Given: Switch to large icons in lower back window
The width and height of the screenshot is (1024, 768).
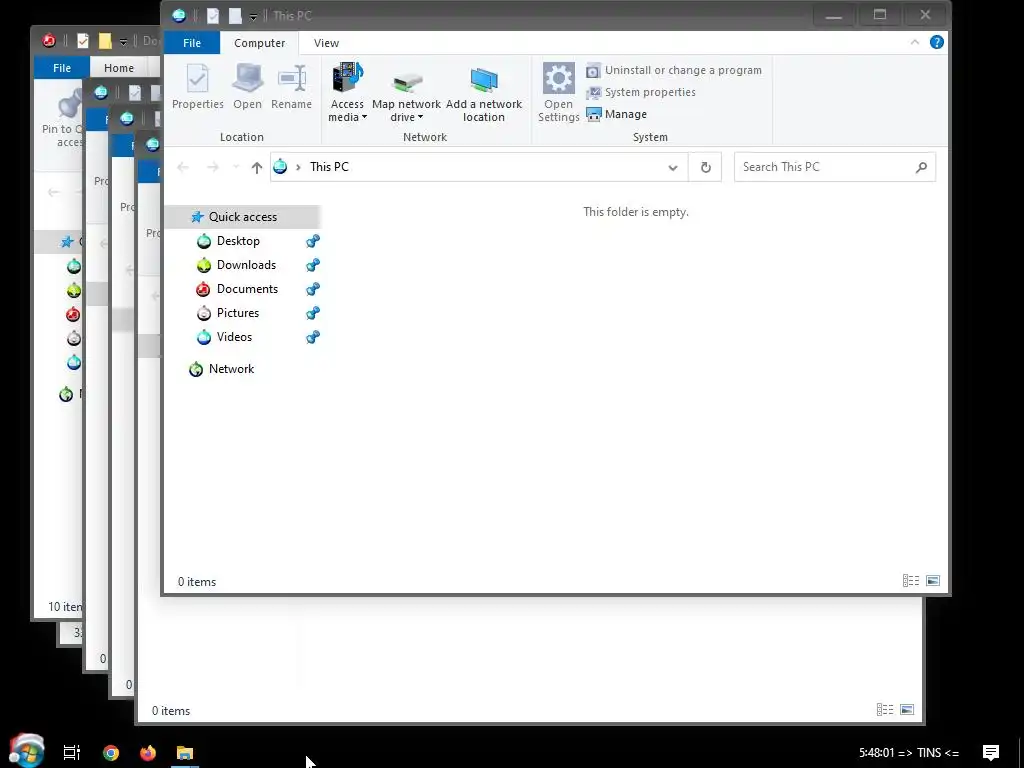Looking at the screenshot, I should pyautogui.click(x=907, y=709).
